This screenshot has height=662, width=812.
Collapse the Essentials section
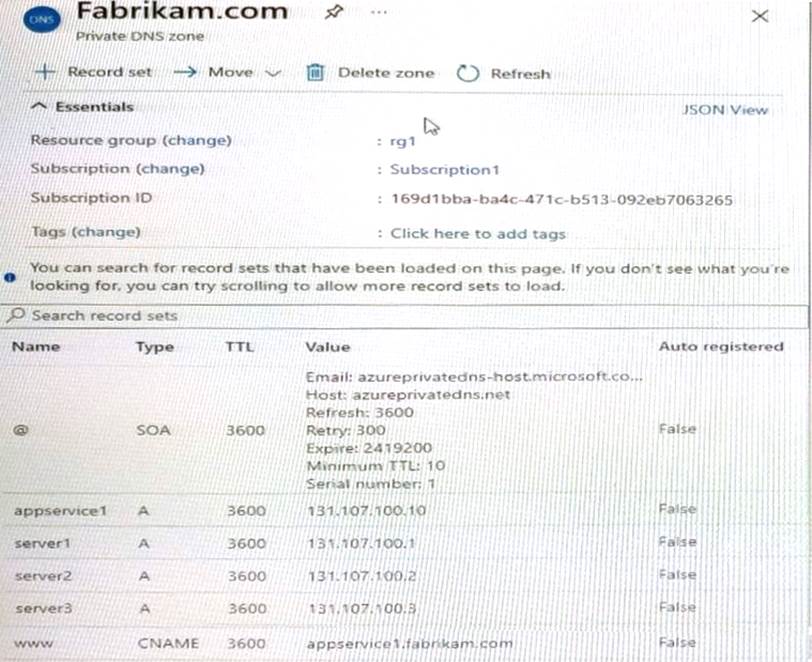click(83, 106)
